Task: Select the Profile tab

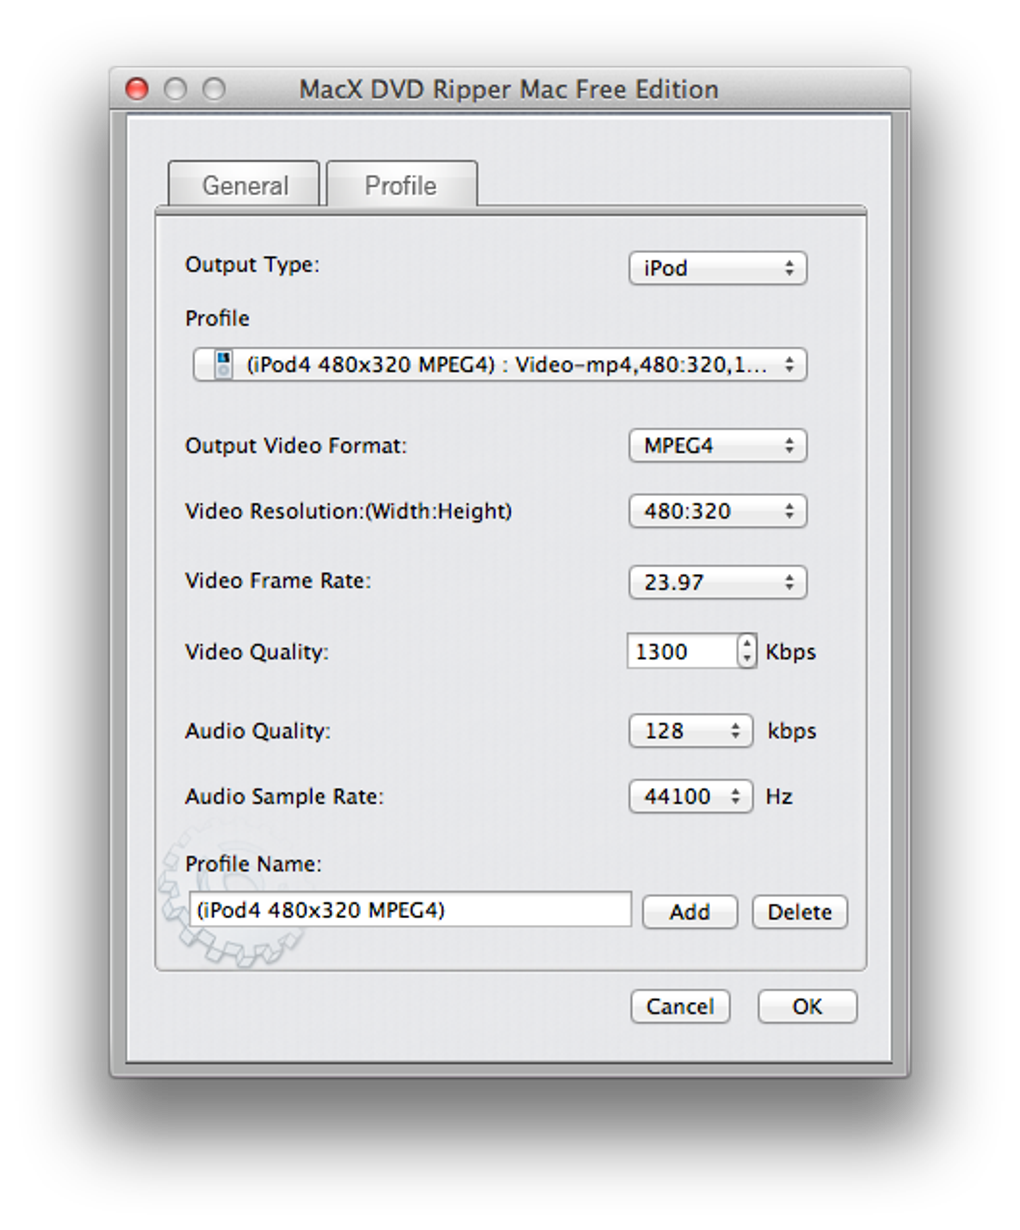Action: (x=401, y=185)
